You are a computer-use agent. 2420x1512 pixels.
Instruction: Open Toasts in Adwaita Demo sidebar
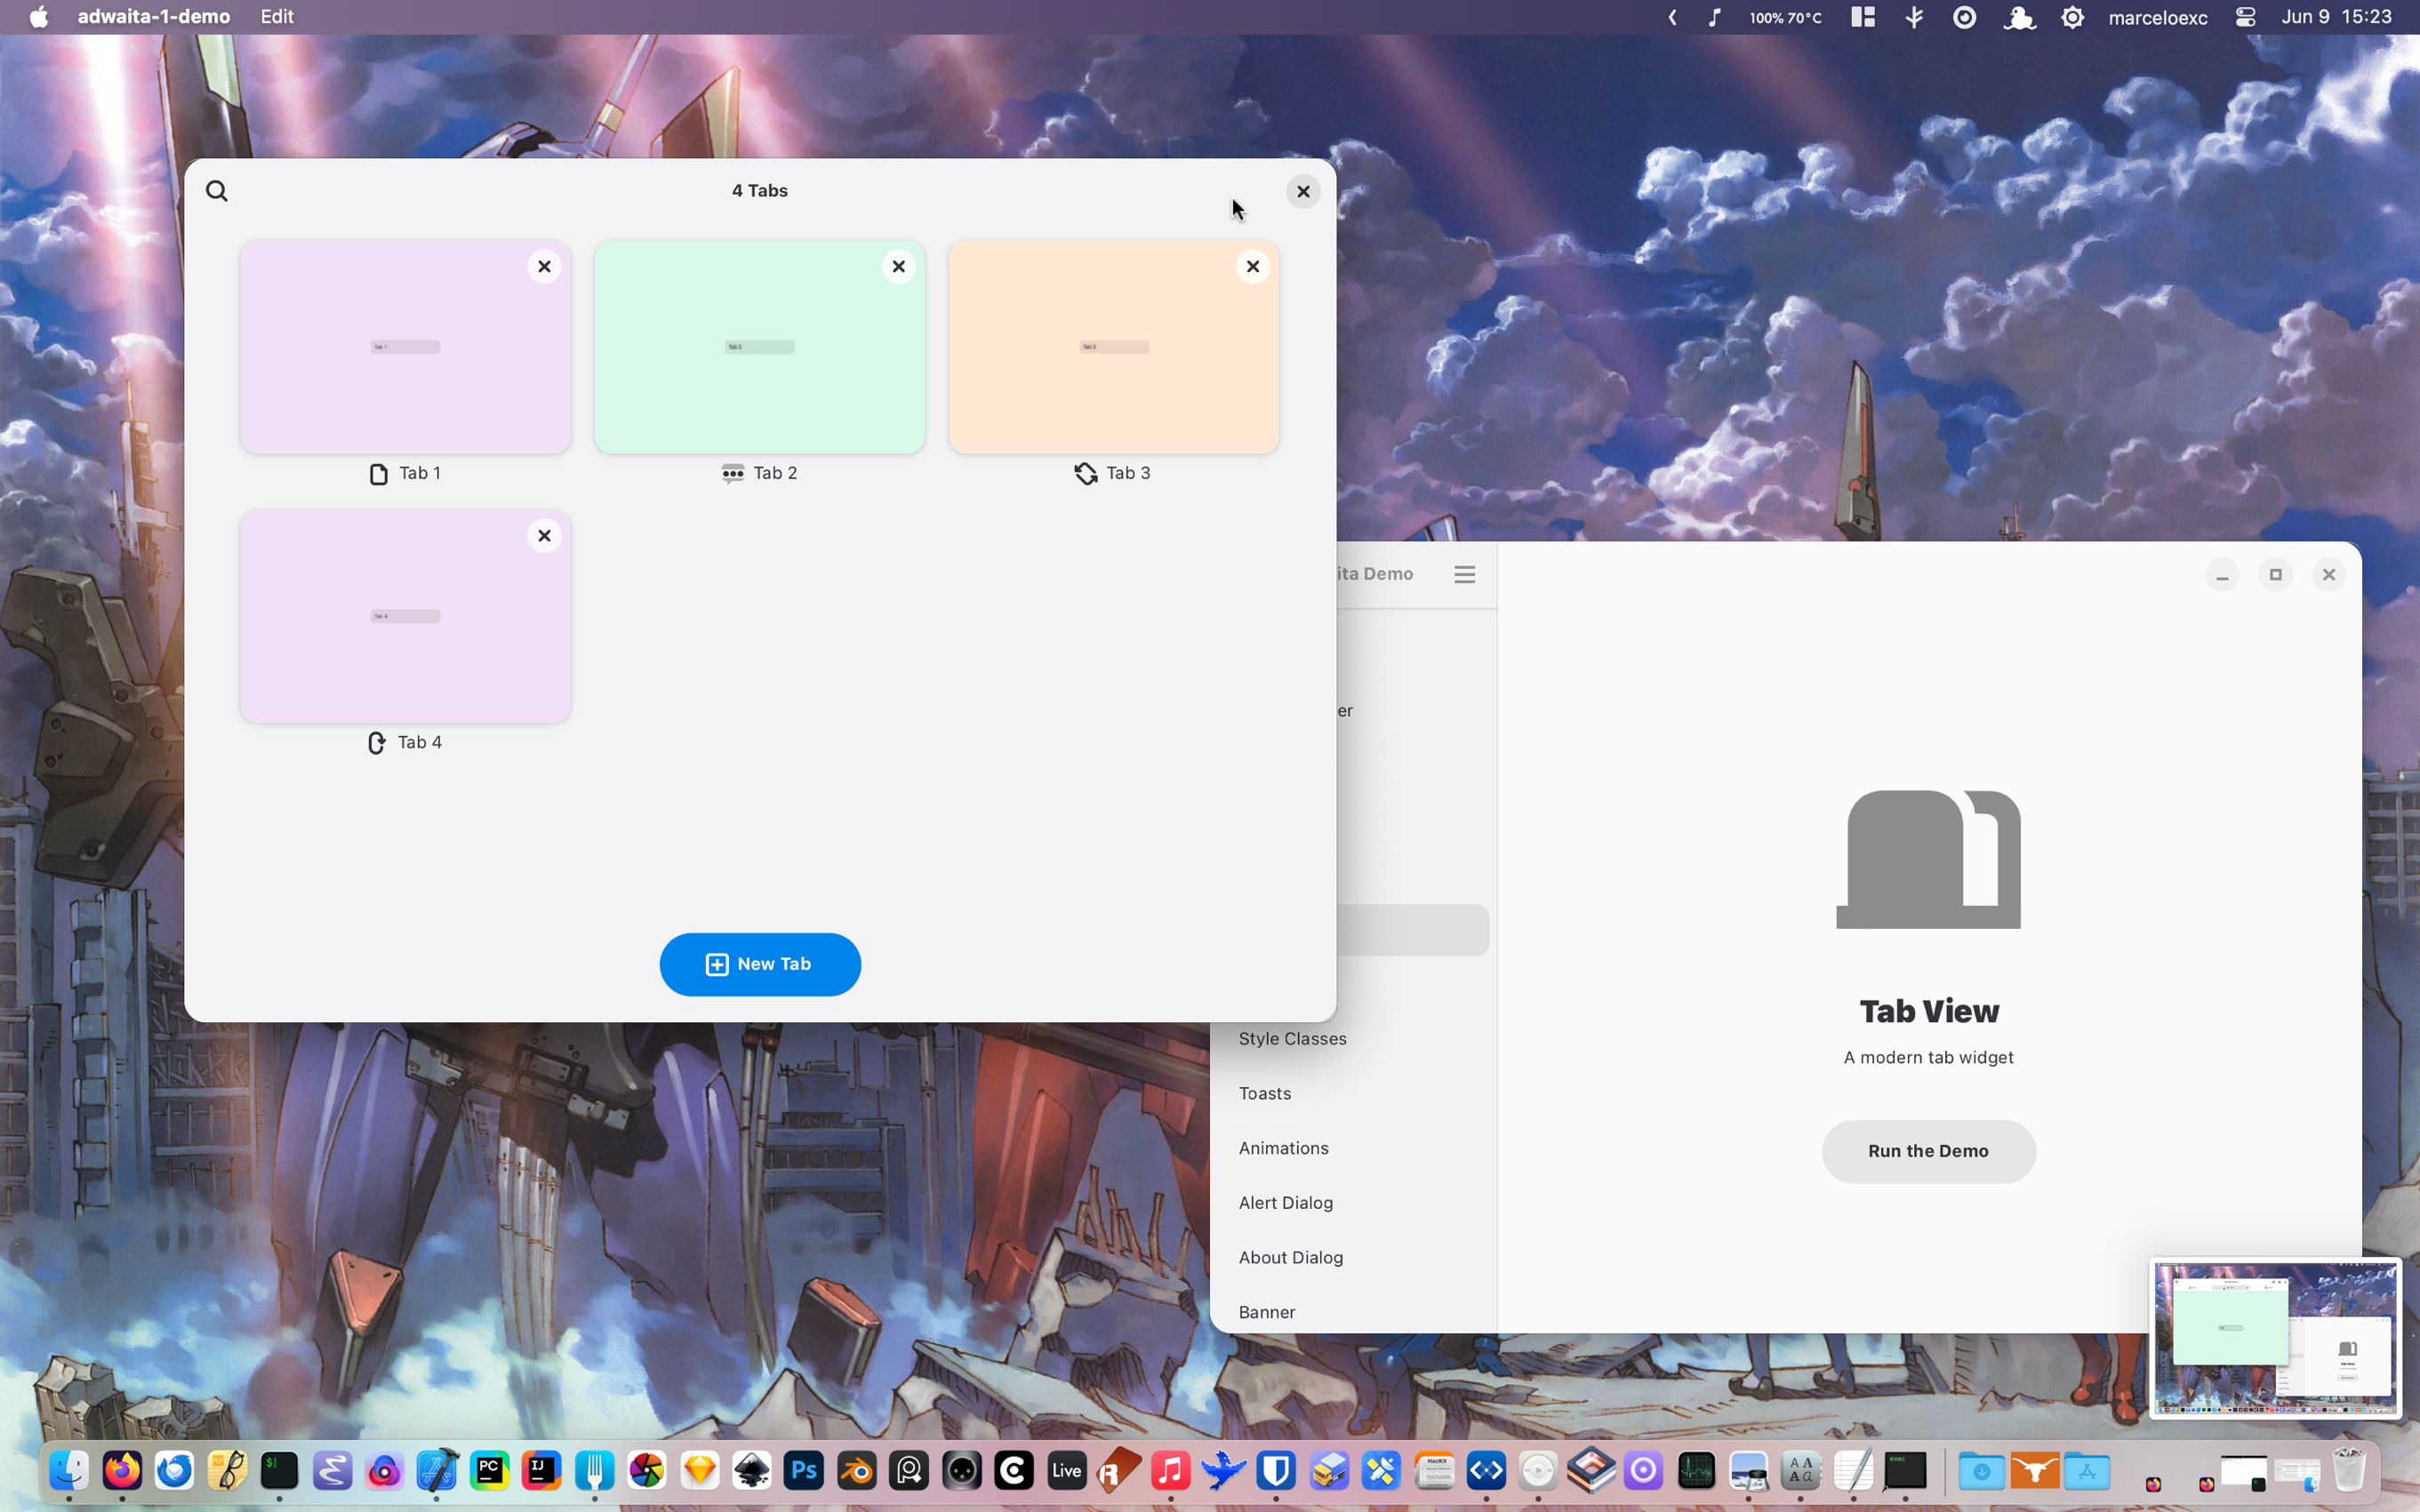pyautogui.click(x=1265, y=1093)
